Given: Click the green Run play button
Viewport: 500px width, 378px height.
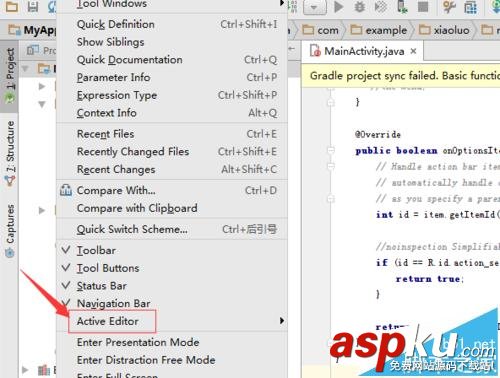Looking at the screenshot, I should 339,7.
